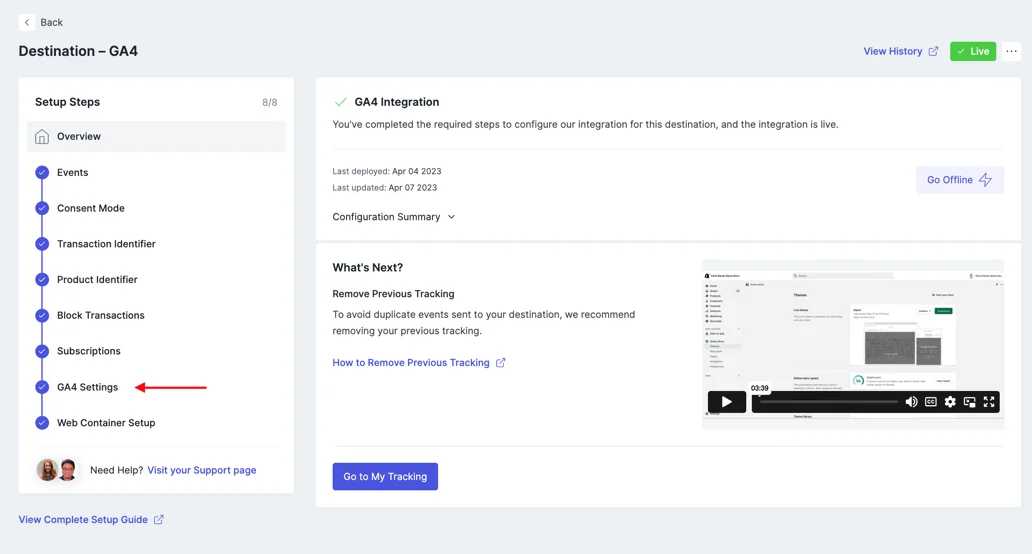
Task: Click the Overview home icon
Action: point(42,136)
